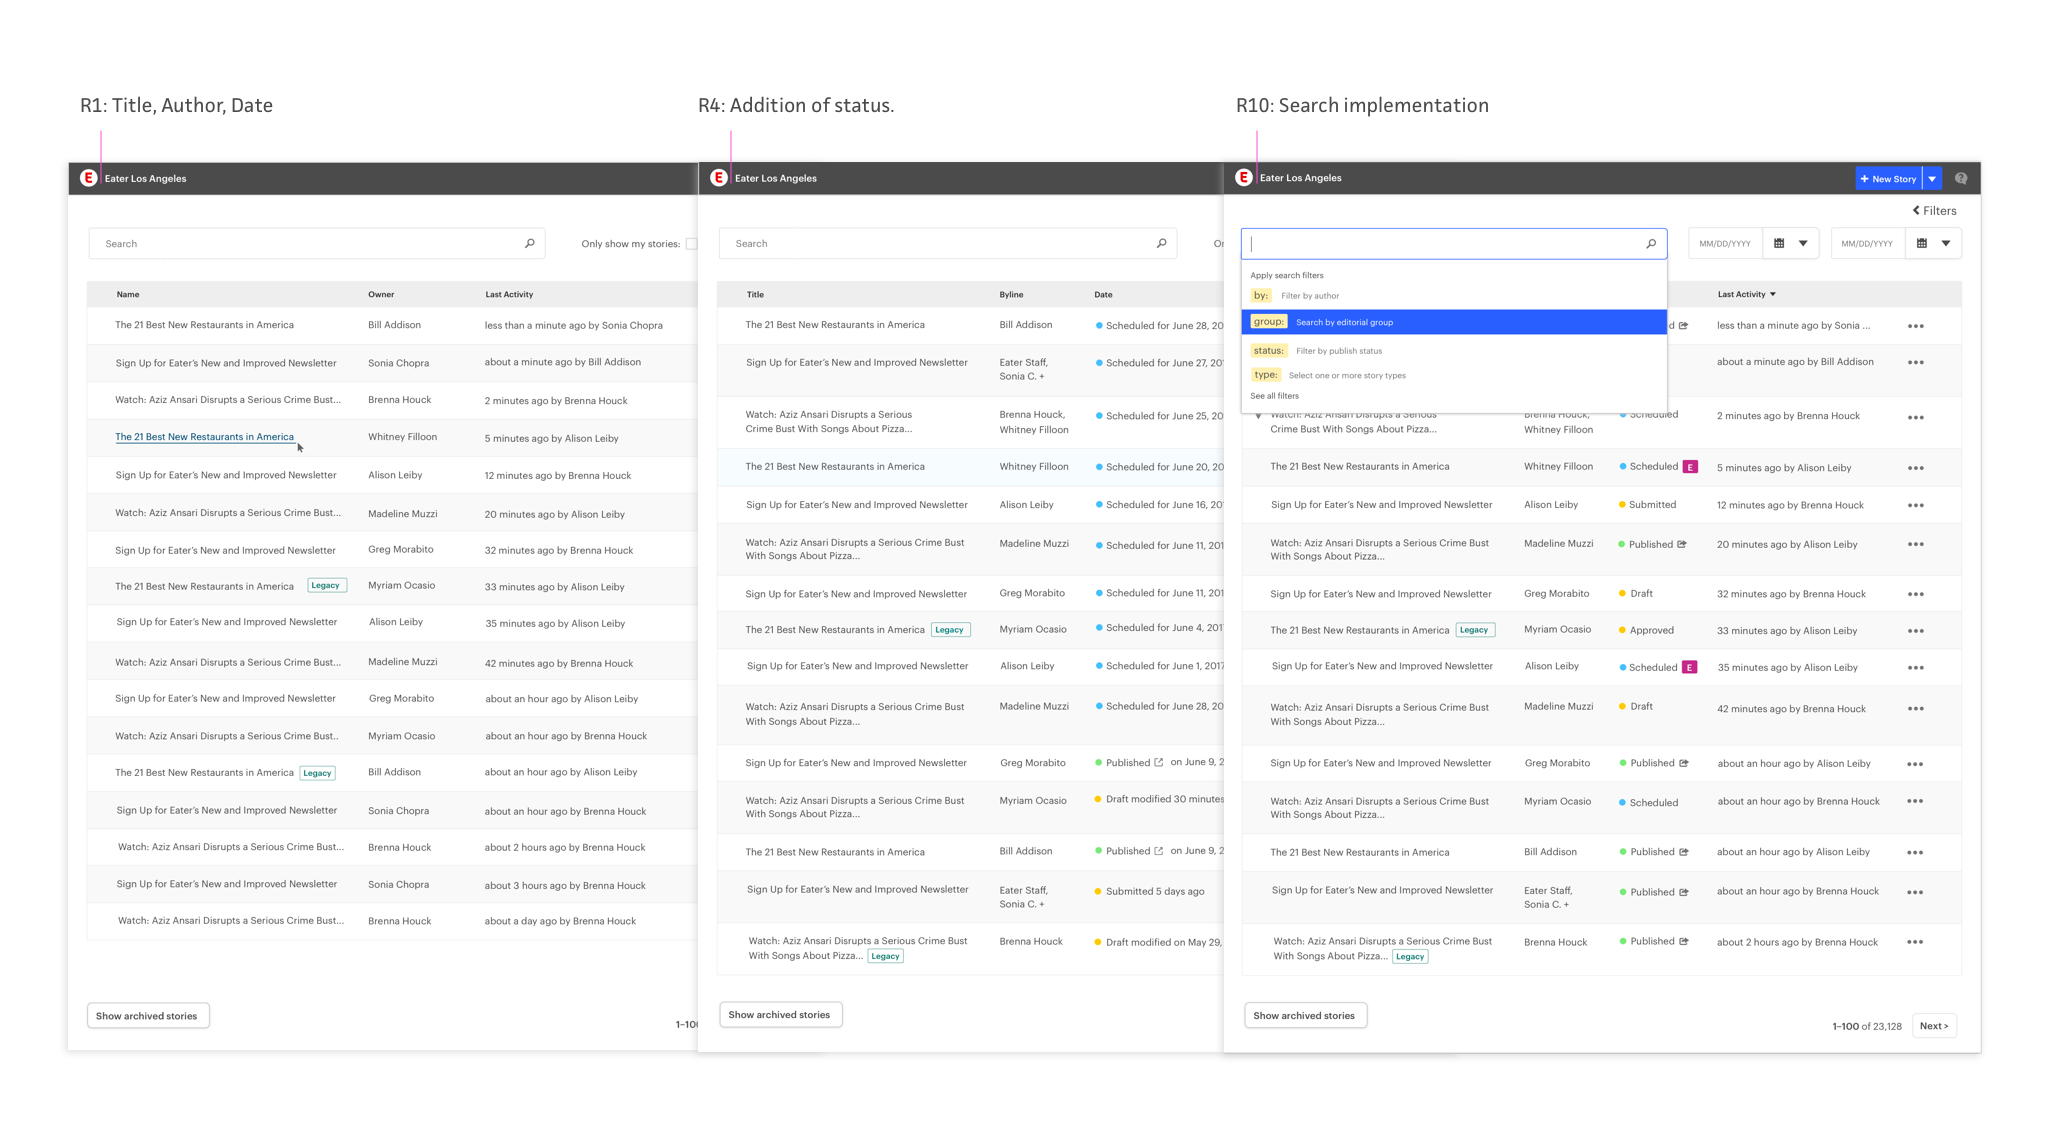
Task: Click 'about 3 hours ago by Brenna Houck' in R1
Action: (565, 885)
